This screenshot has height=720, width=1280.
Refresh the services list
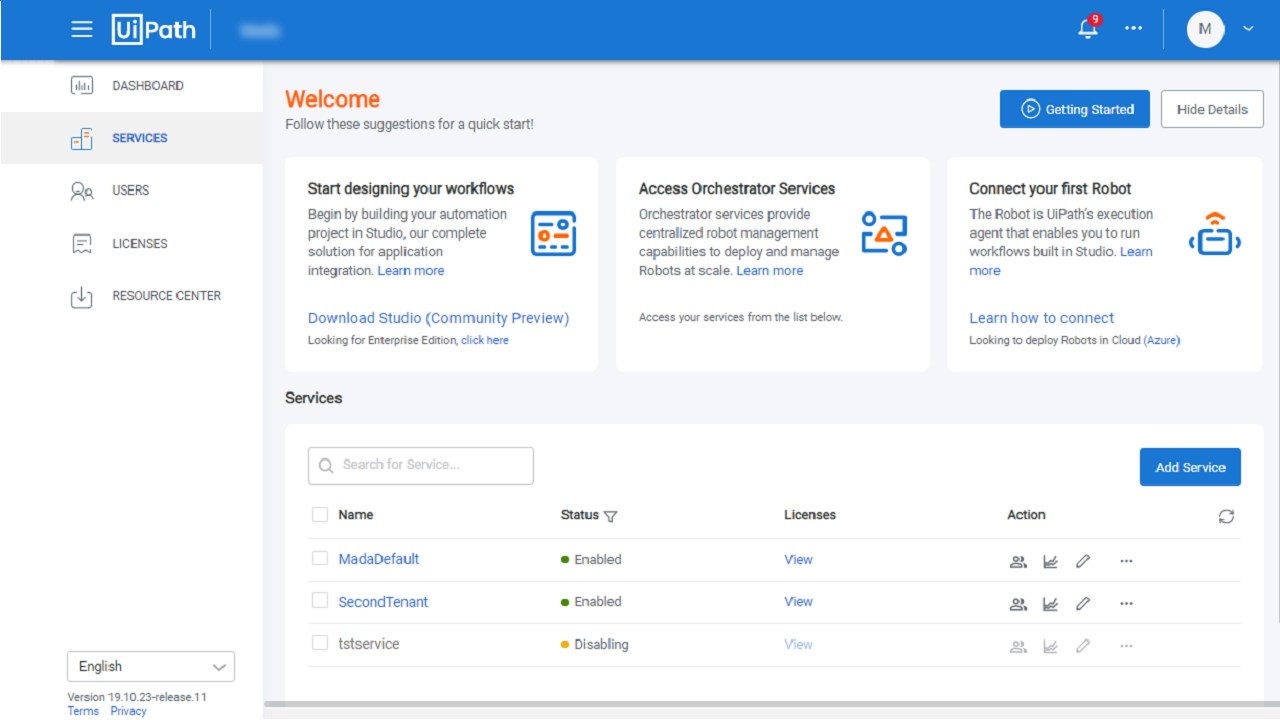click(x=1227, y=516)
